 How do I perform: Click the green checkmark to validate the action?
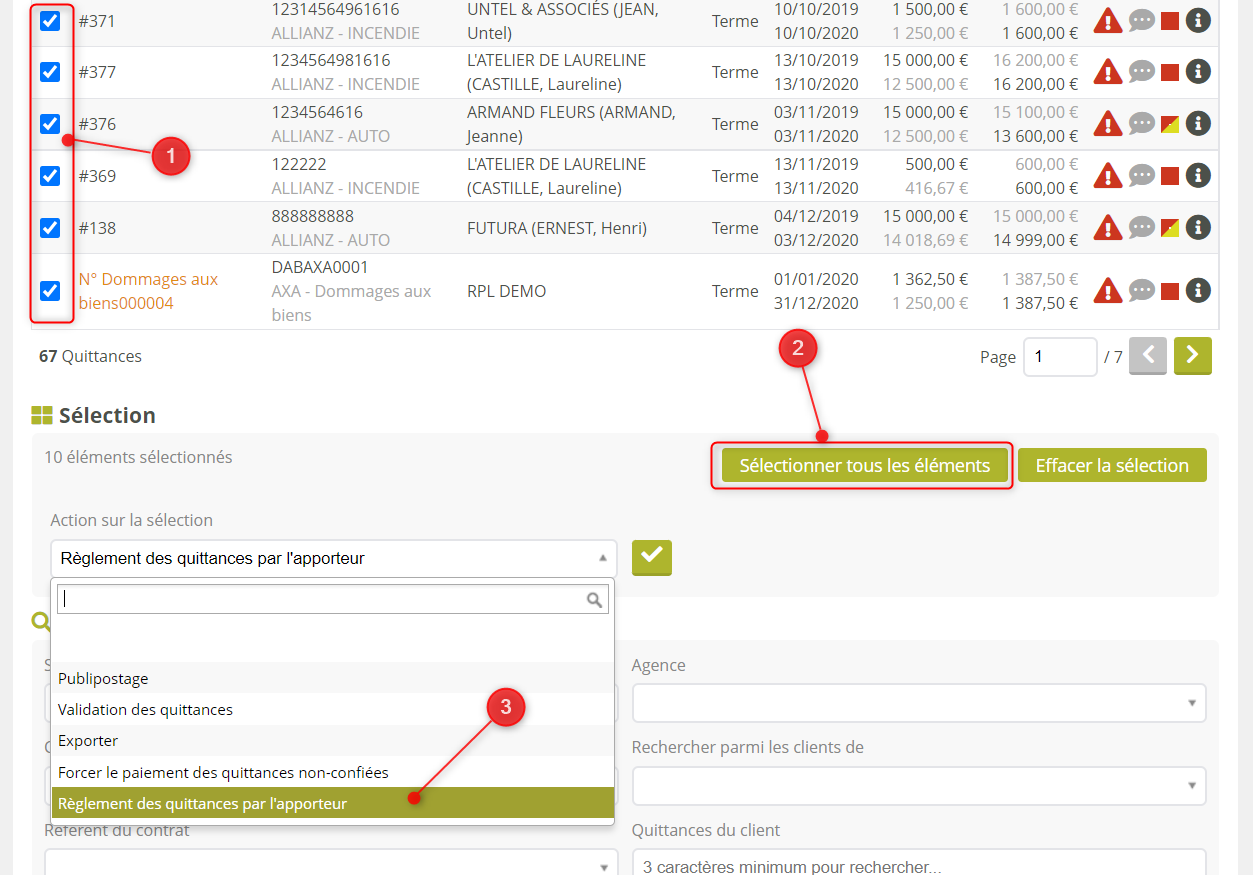pyautogui.click(x=652, y=557)
